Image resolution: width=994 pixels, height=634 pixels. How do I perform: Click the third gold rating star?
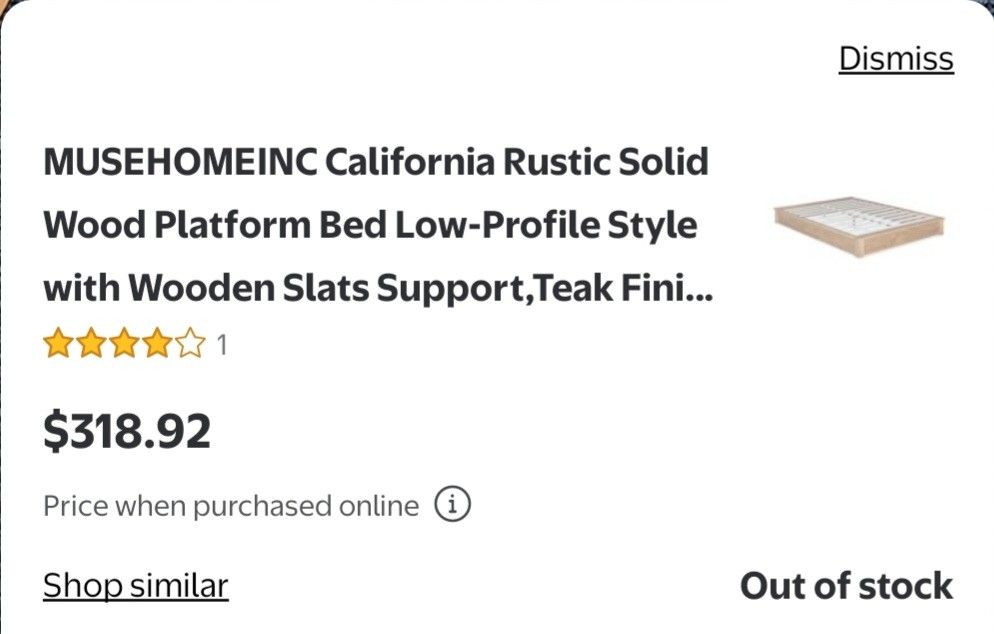124,346
